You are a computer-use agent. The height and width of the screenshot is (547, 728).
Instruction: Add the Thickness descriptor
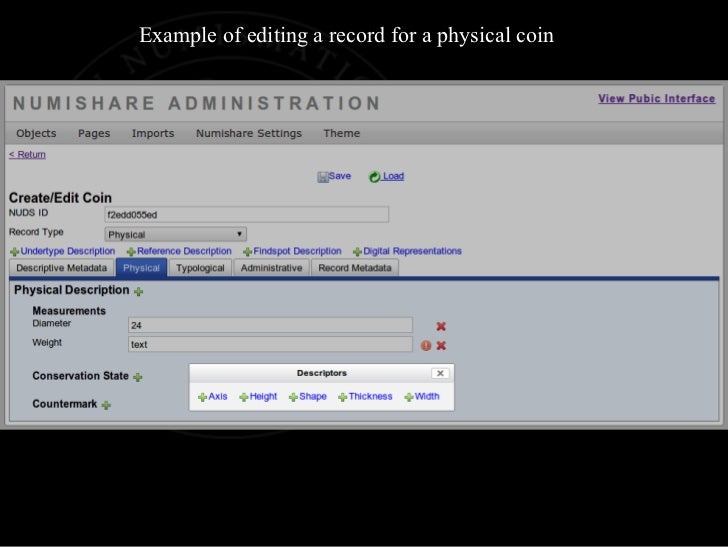coord(370,397)
